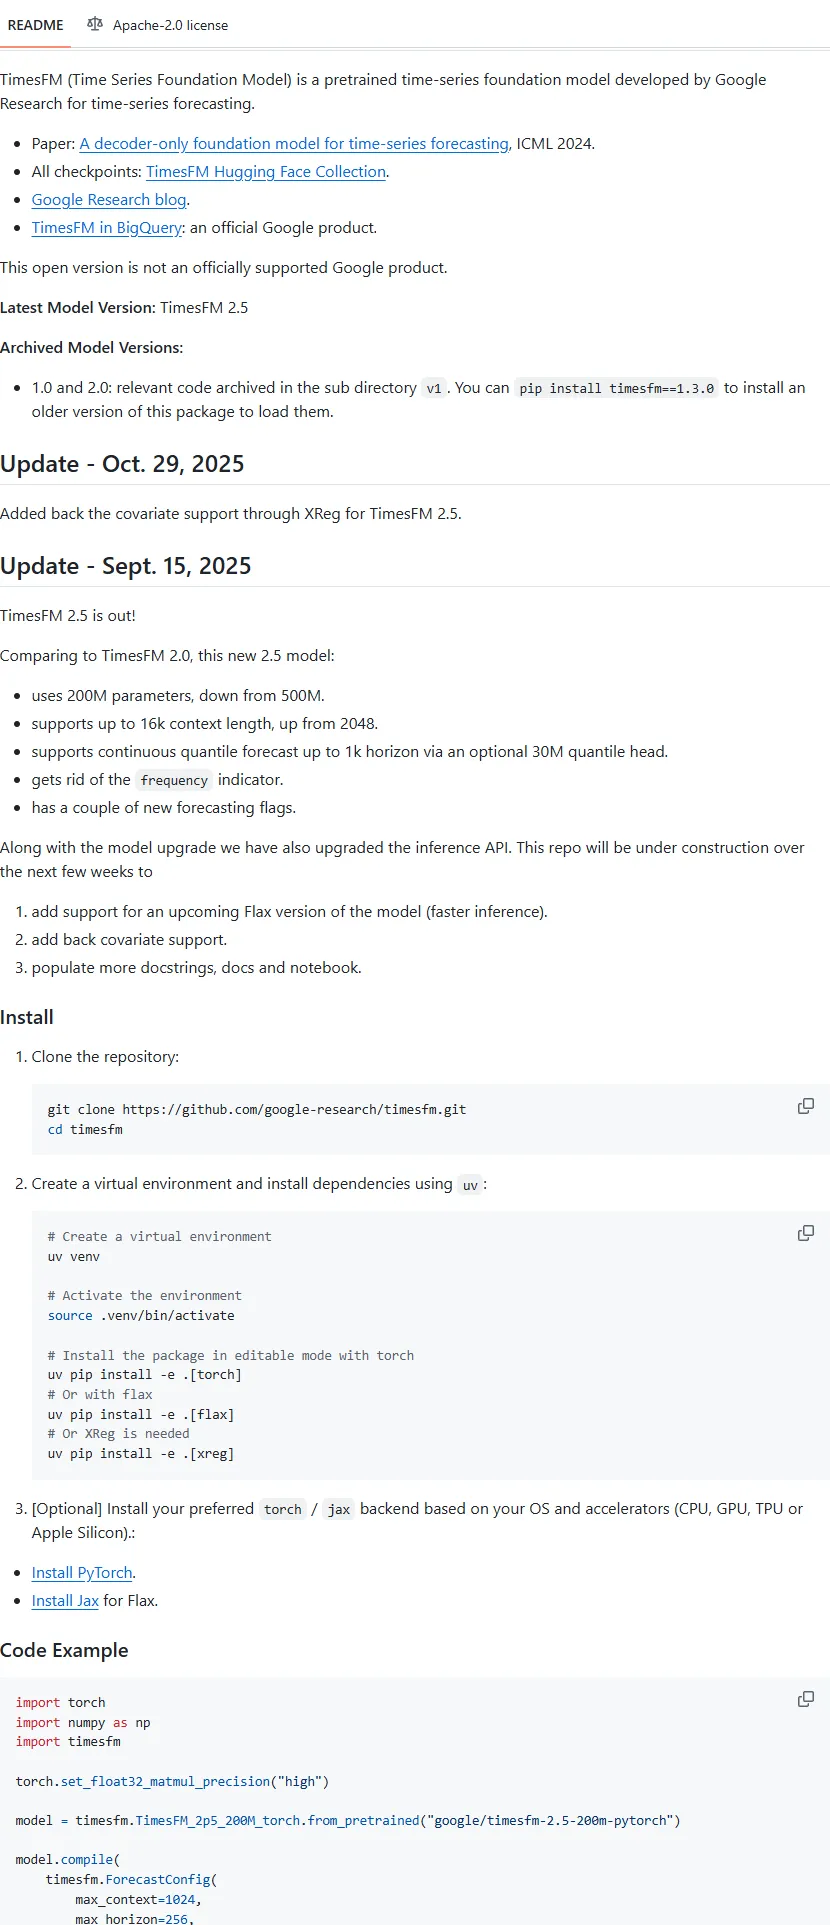Follow the Install Jax link
This screenshot has height=1925, width=830.
pos(65,1601)
